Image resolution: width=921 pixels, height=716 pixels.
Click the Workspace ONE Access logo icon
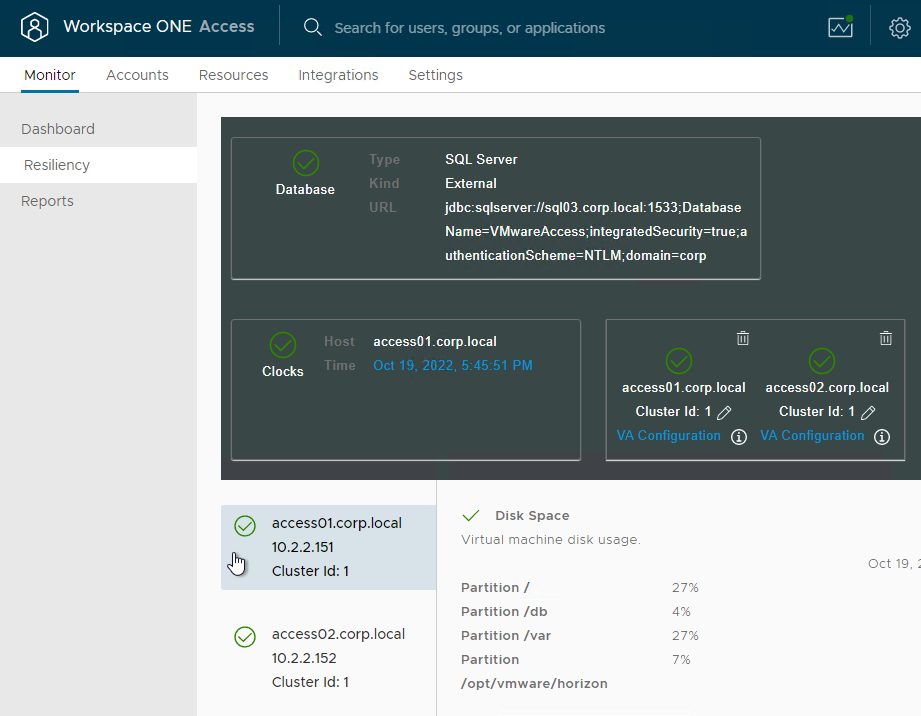pyautogui.click(x=35, y=27)
